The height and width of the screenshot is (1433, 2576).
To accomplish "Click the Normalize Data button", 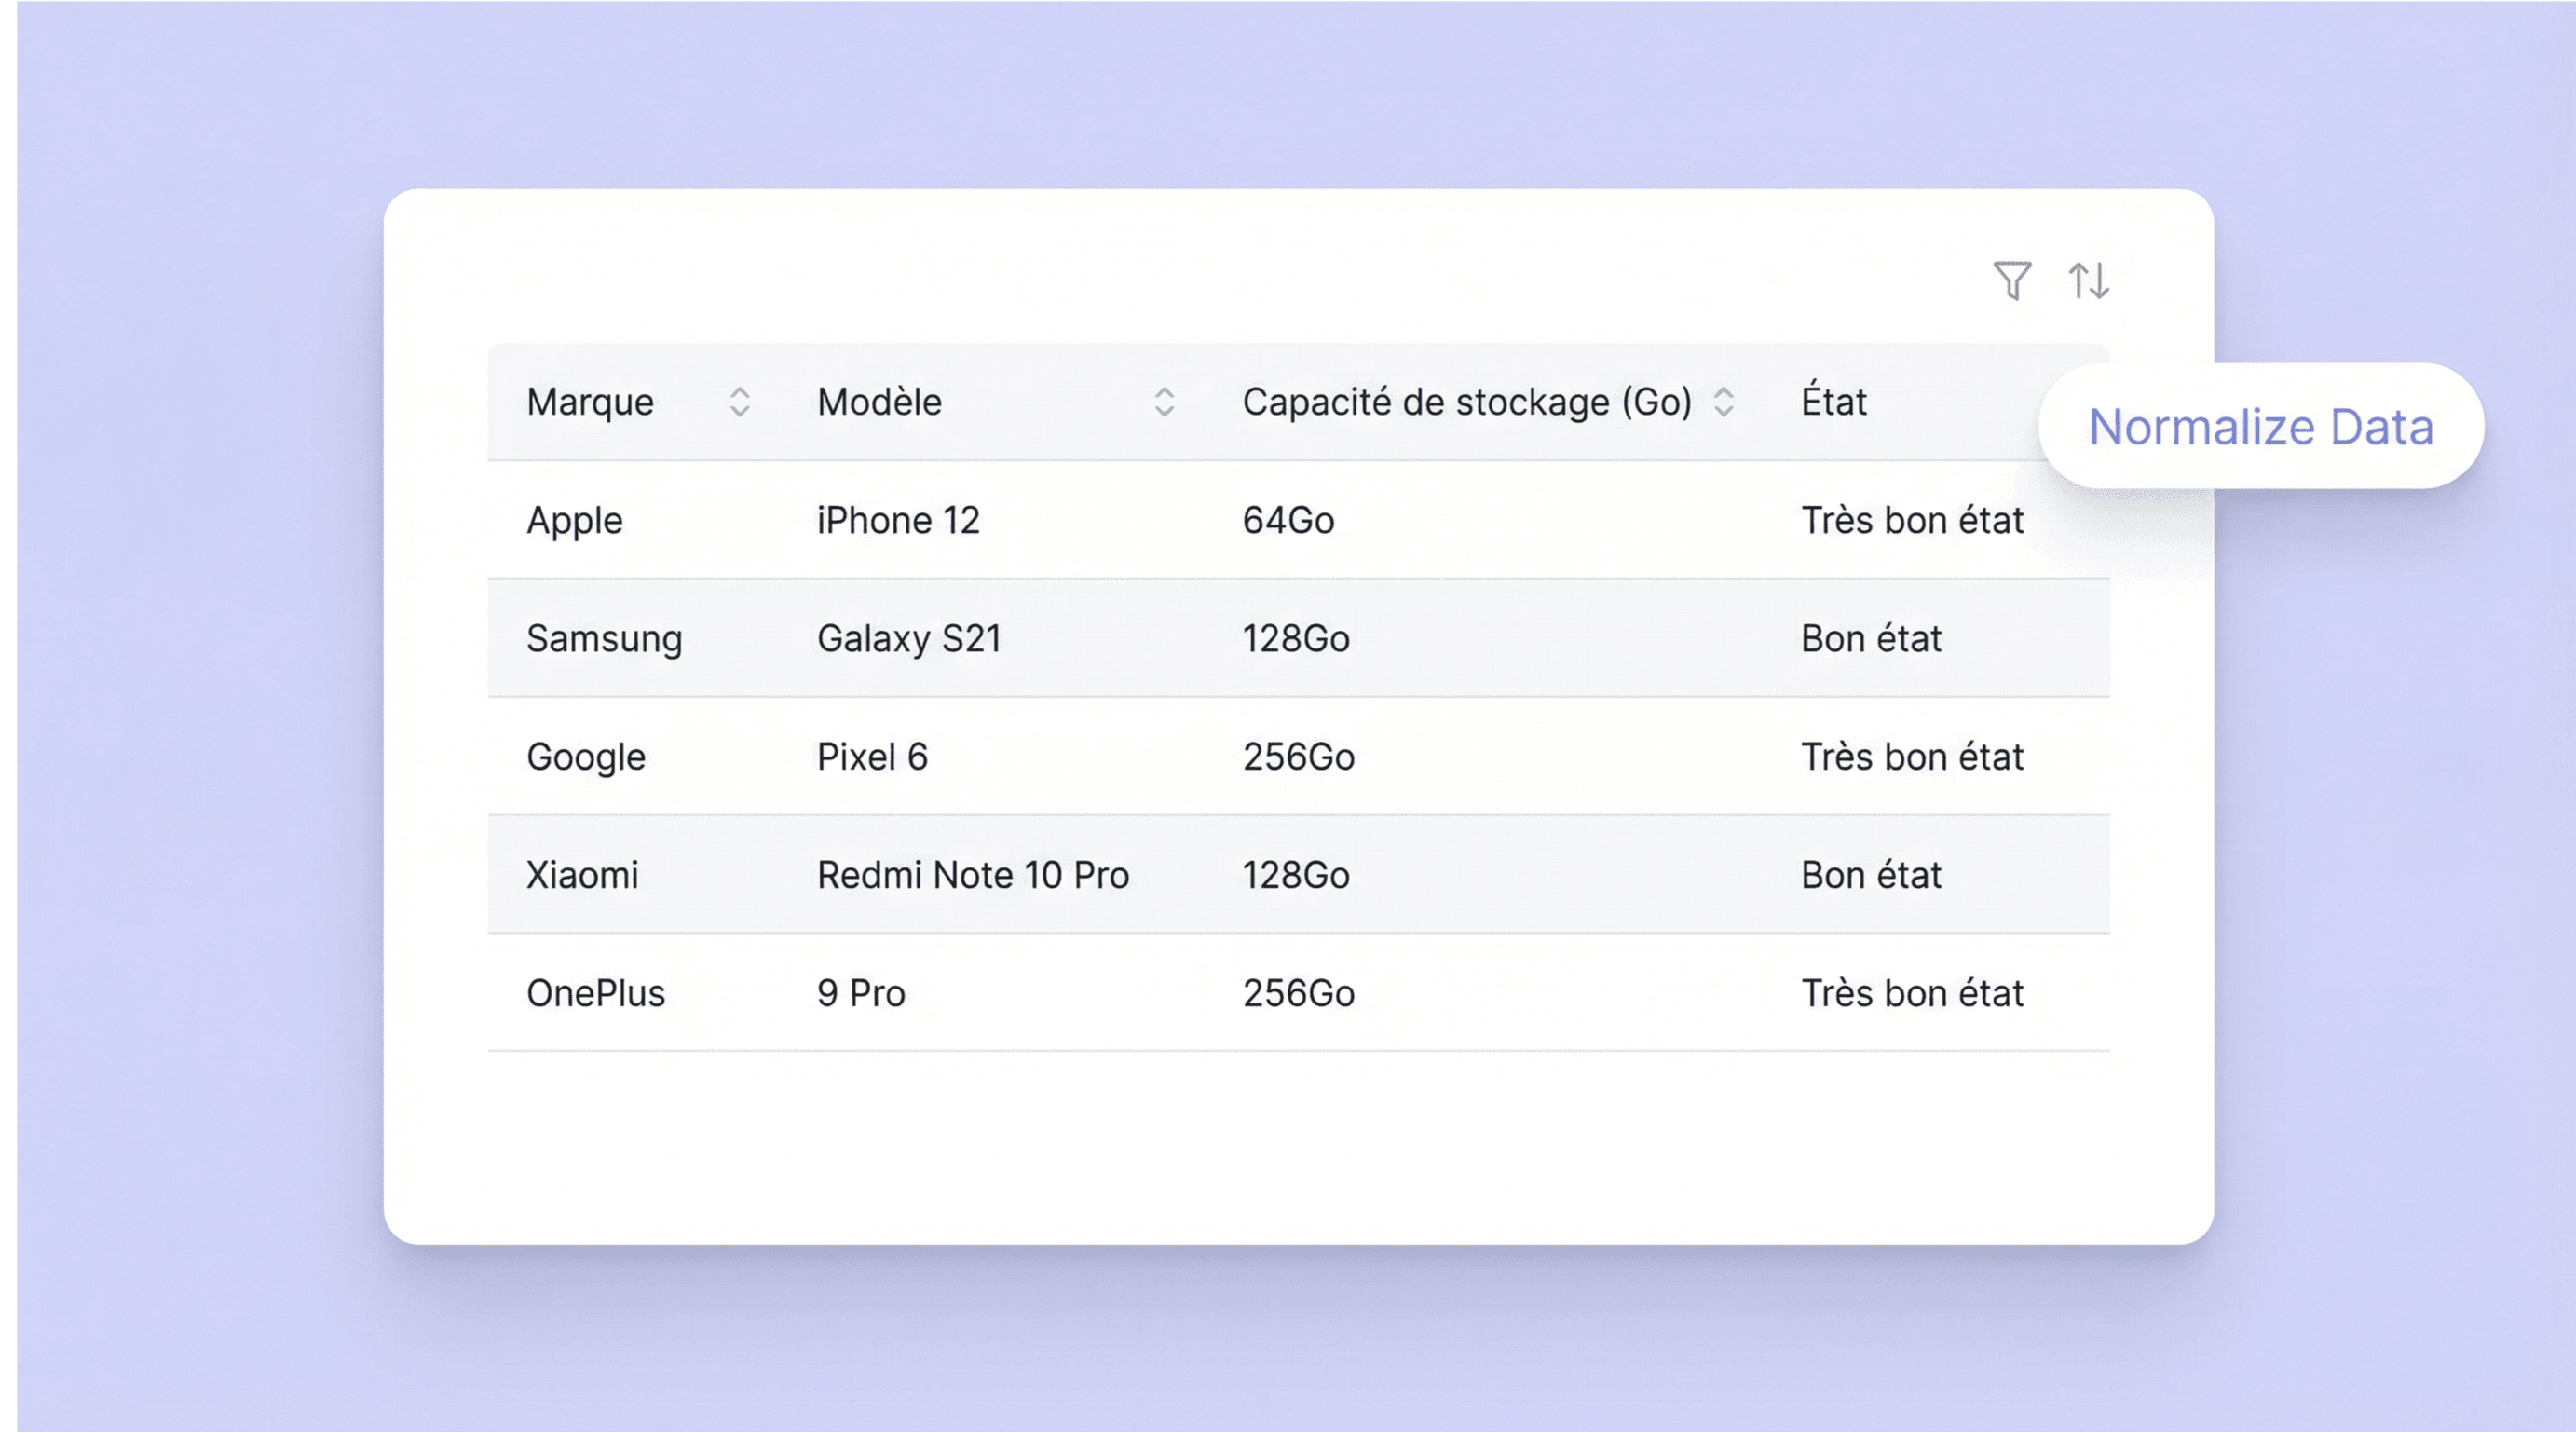I will click(x=2260, y=427).
